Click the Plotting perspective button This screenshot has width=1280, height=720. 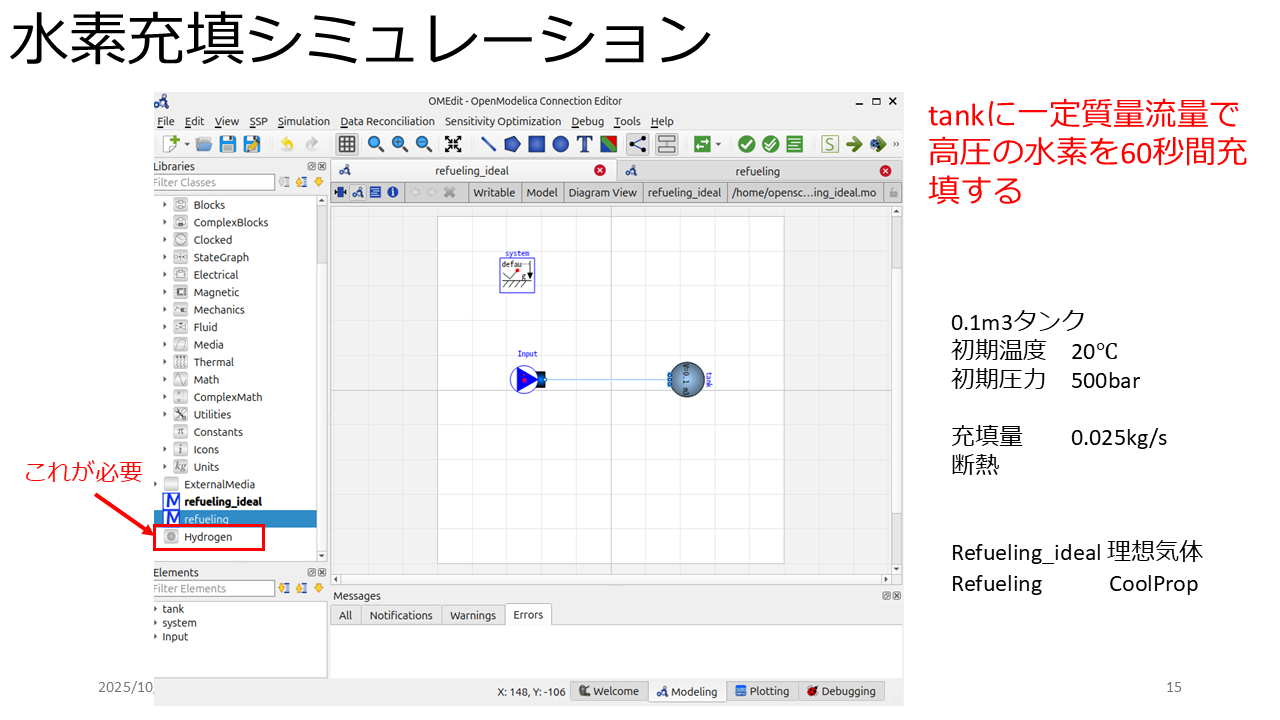click(762, 691)
